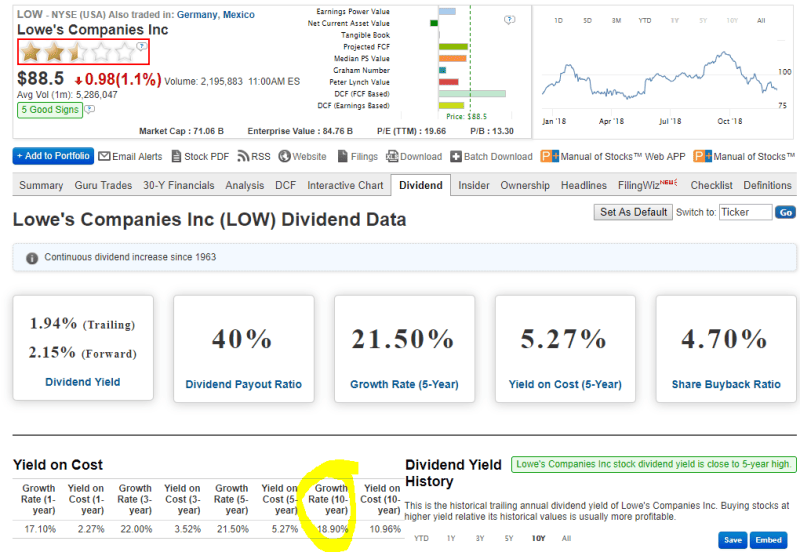The image size is (800, 552).
Task: Click help bubble icon above valuation bars
Action: [509, 20]
